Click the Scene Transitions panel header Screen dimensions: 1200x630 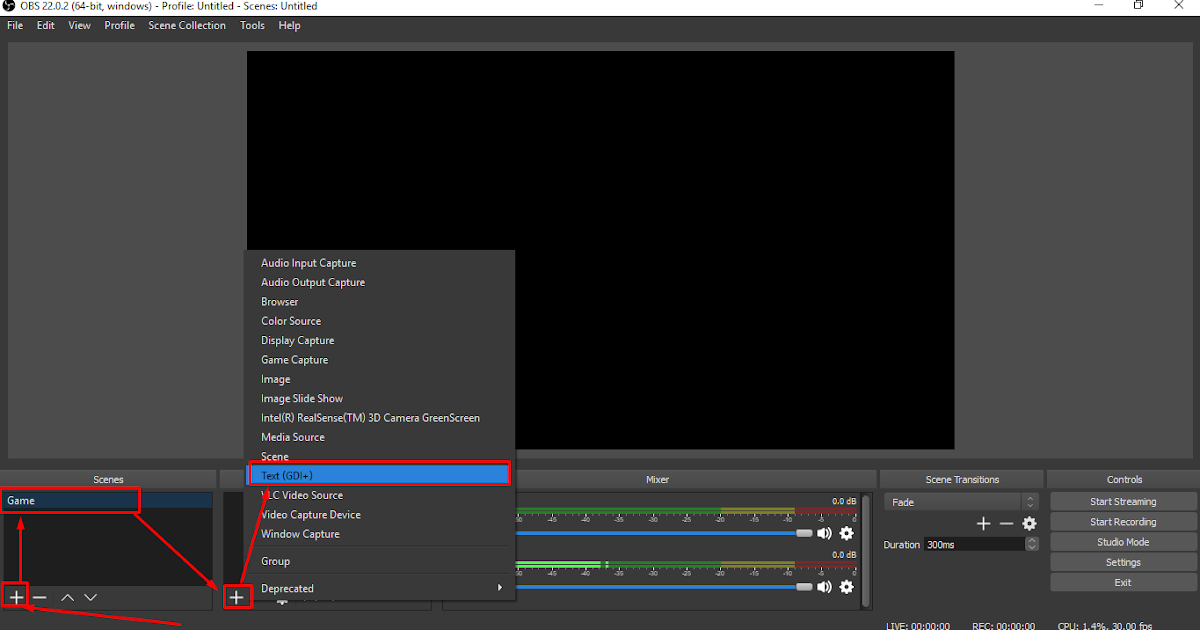click(962, 479)
